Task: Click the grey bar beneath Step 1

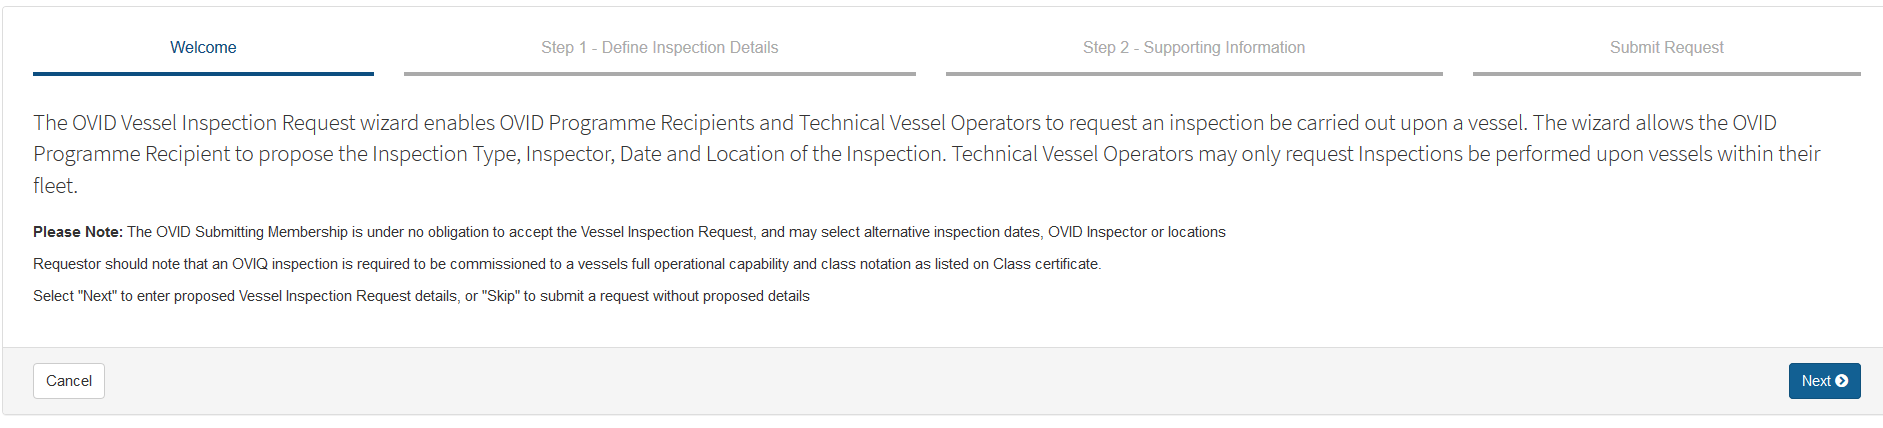Action: [x=660, y=73]
